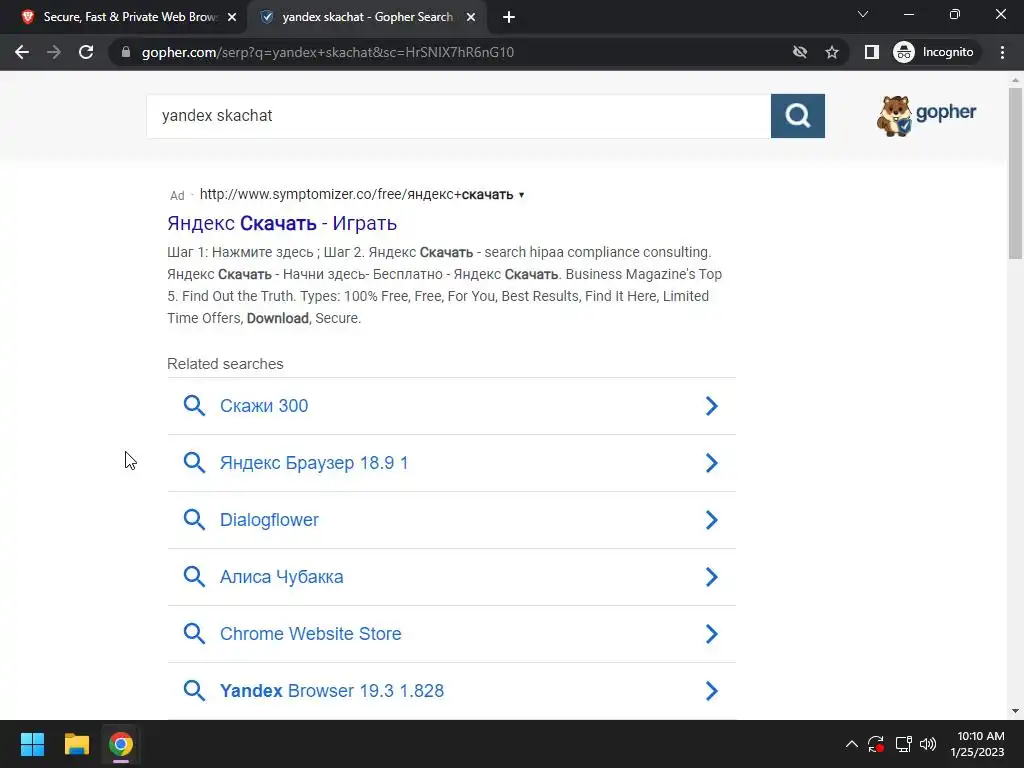Click into the Gopher search input field
This screenshot has height=768, width=1024.
(x=458, y=116)
